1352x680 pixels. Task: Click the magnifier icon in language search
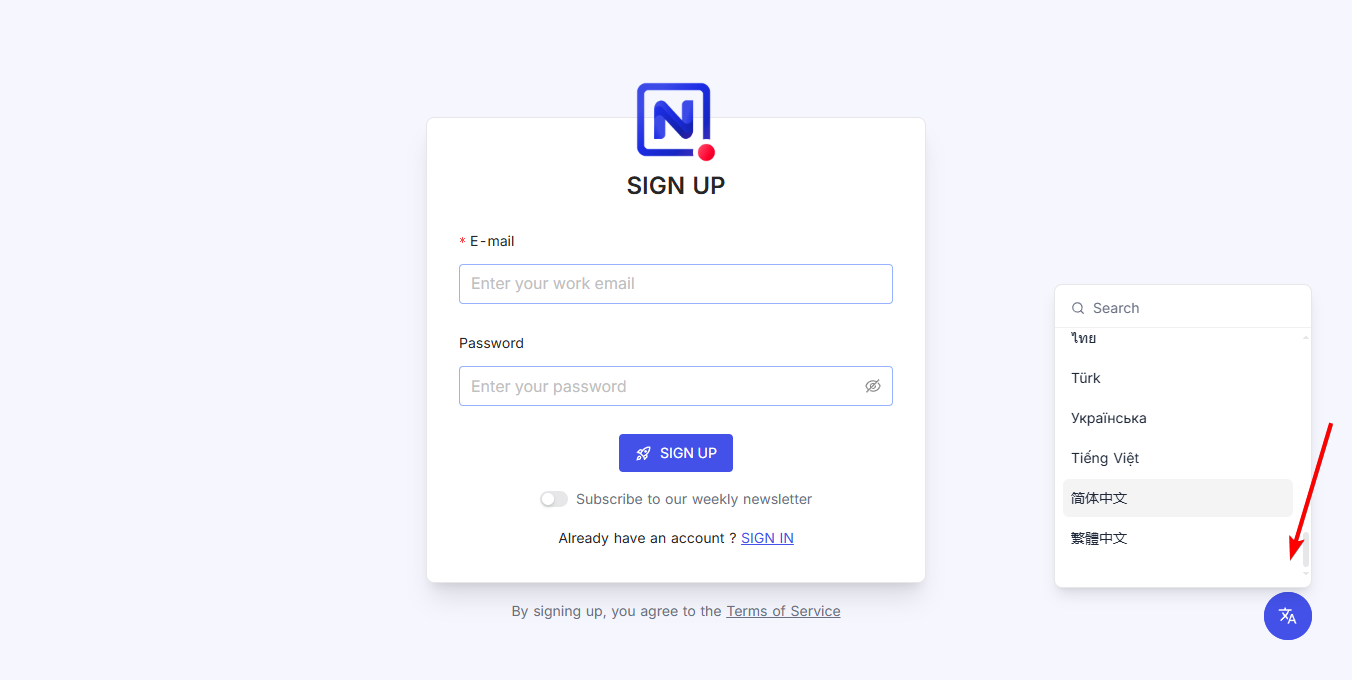(x=1078, y=308)
